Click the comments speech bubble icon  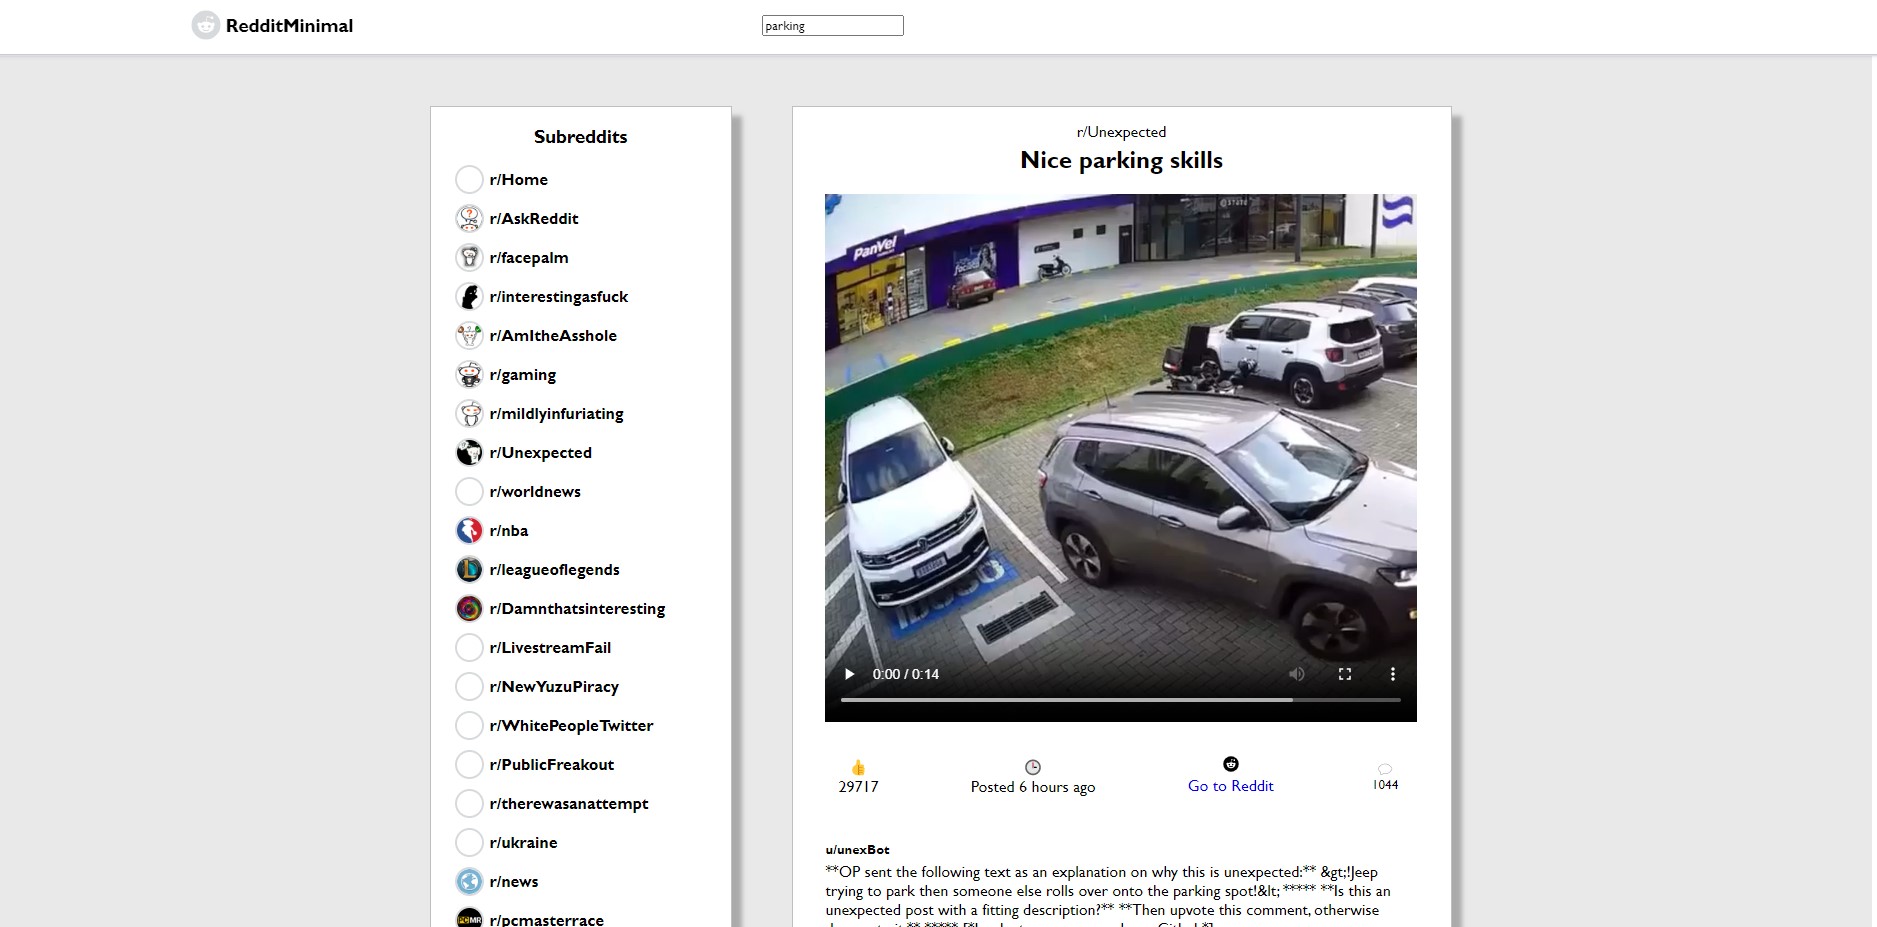[1385, 769]
